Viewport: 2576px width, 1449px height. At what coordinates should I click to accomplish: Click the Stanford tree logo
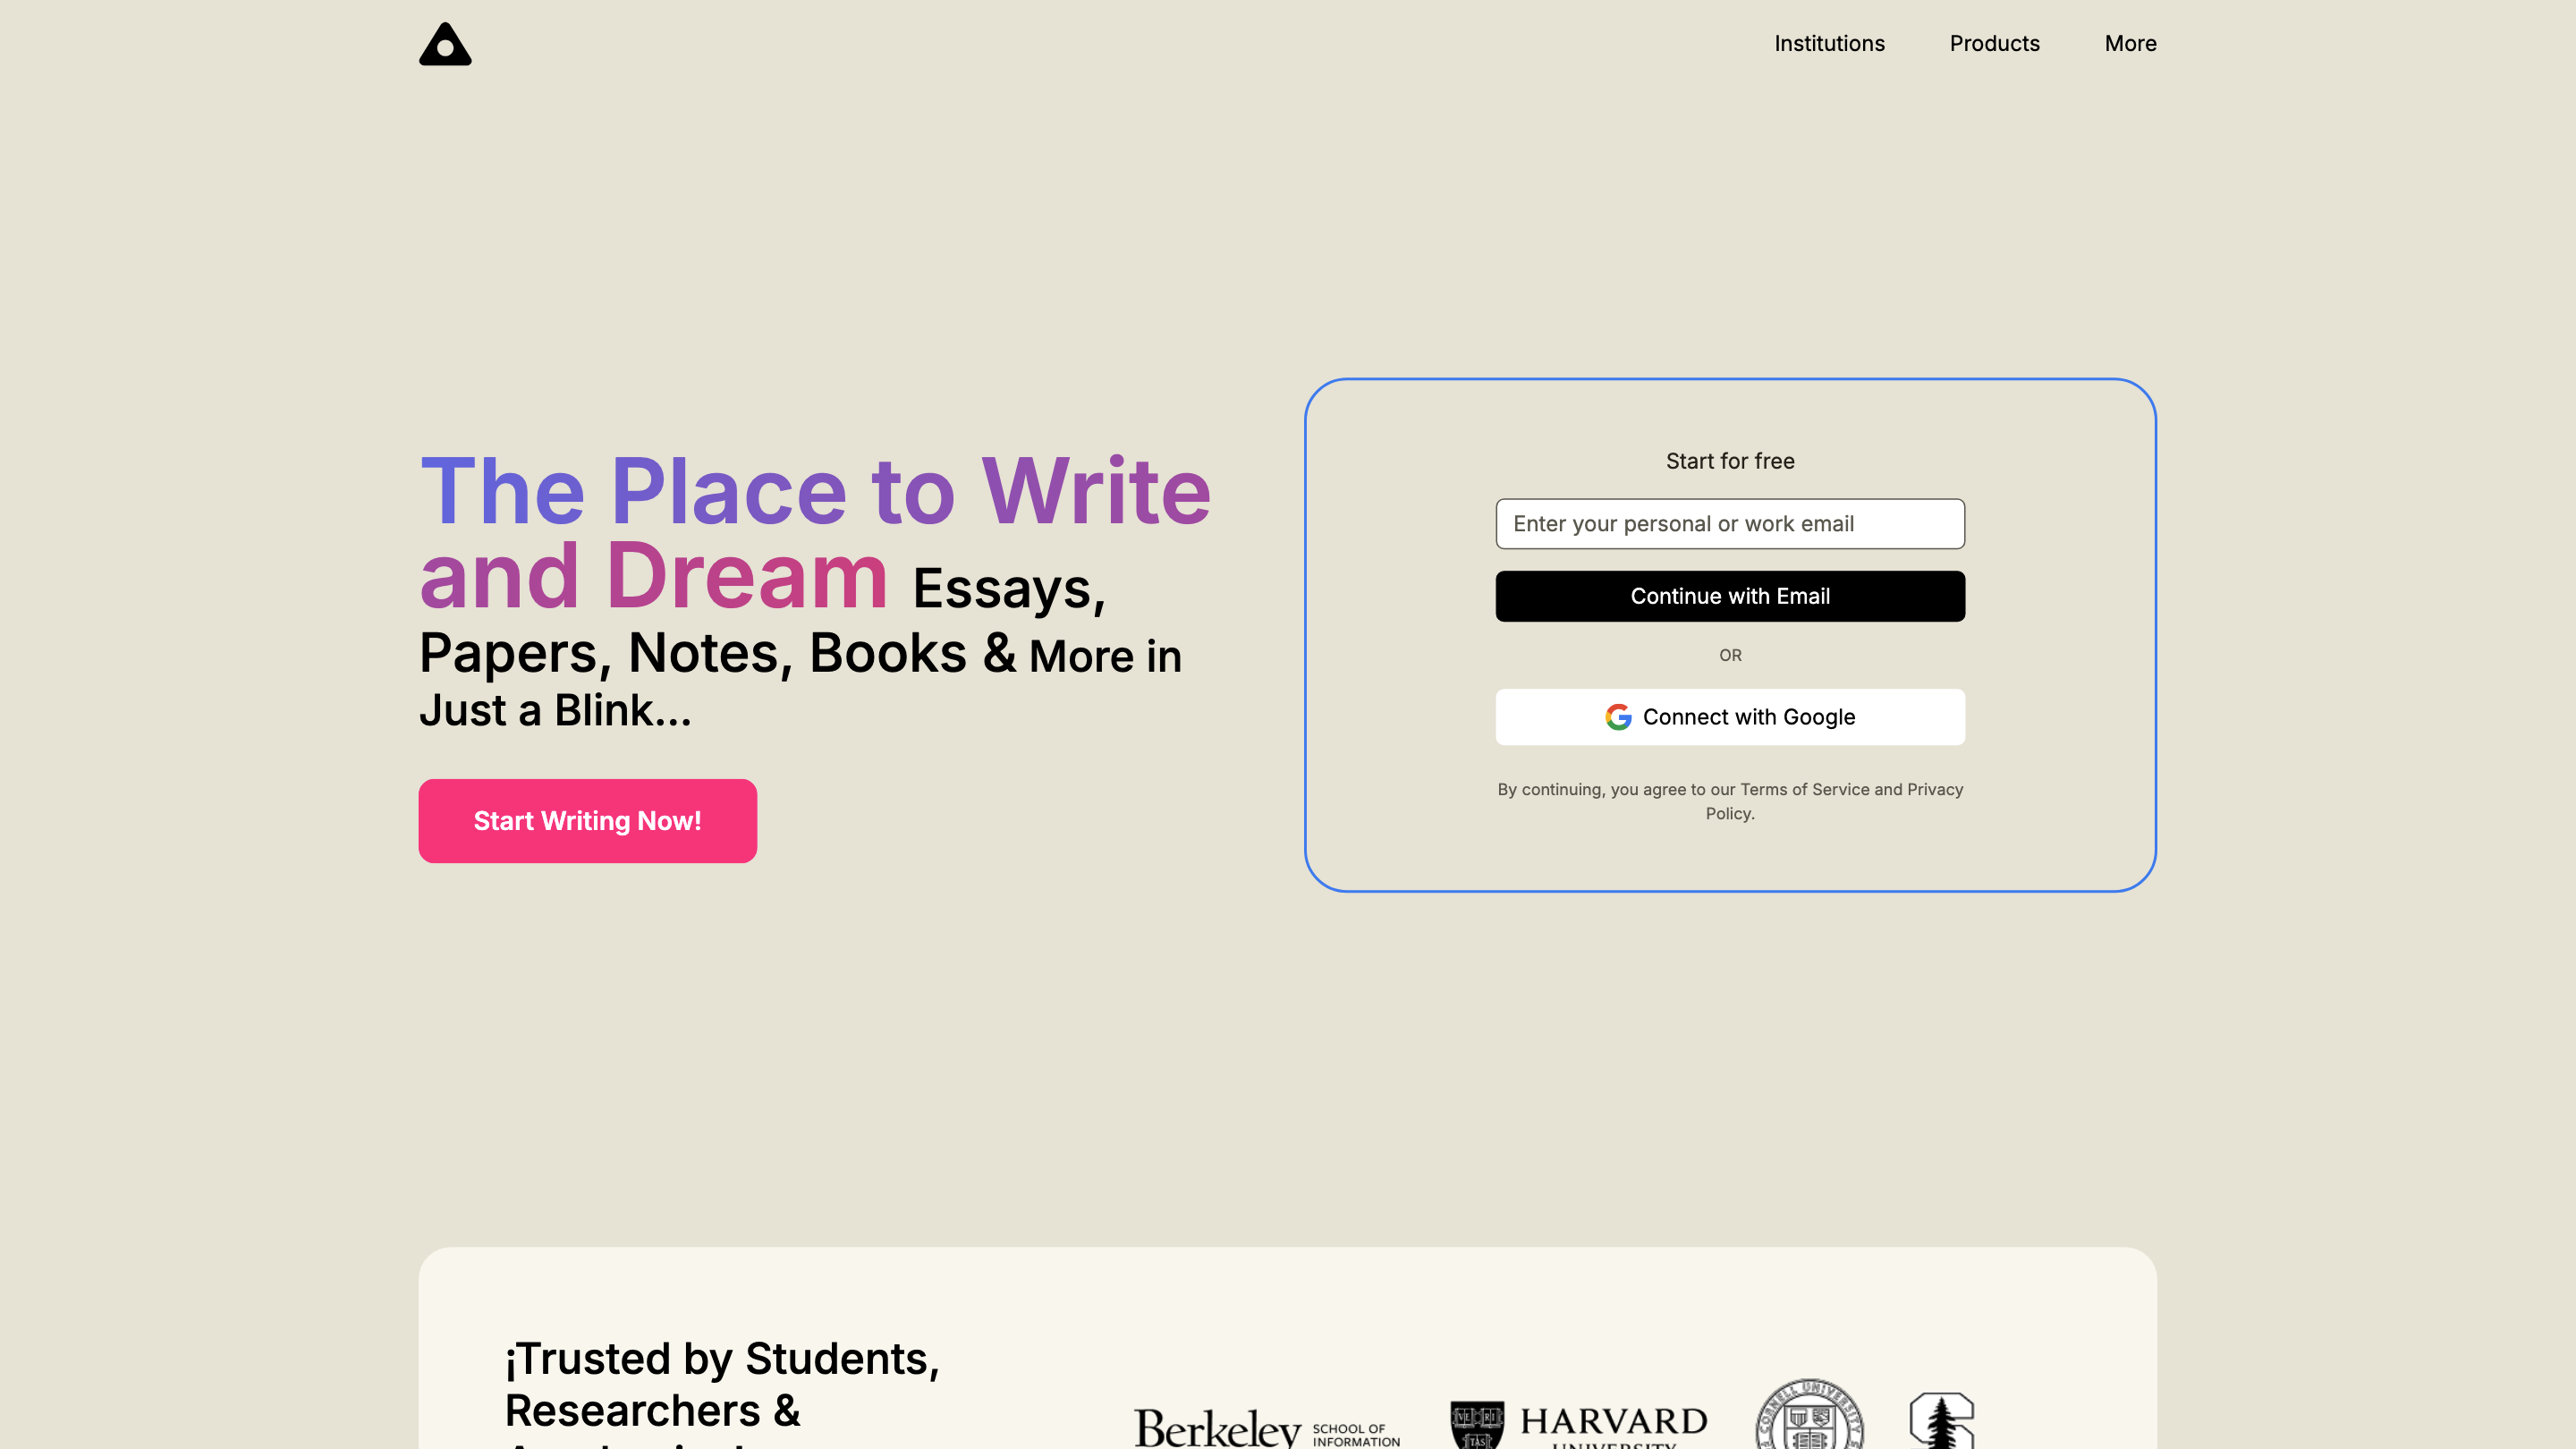coord(1941,1422)
